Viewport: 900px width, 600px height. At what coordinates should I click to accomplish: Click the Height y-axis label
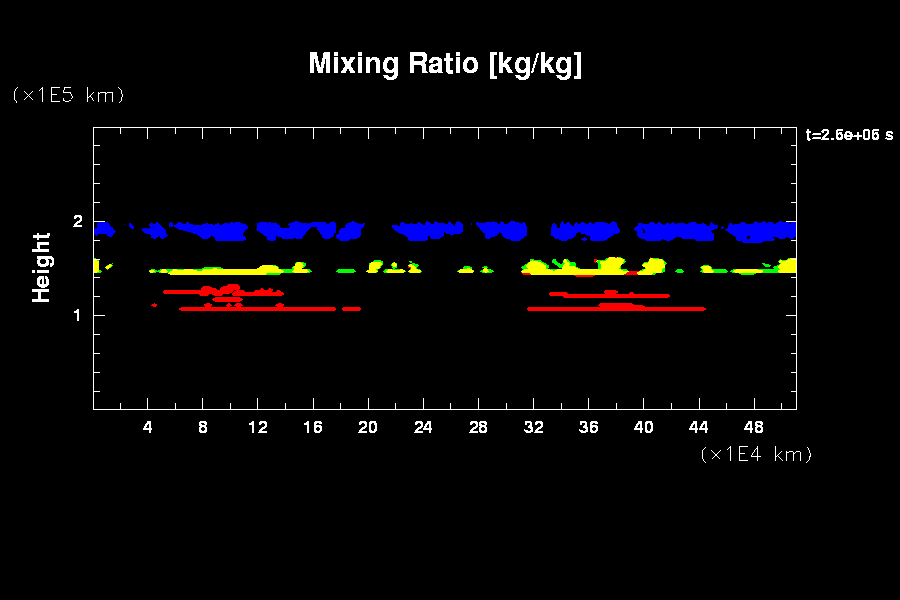point(41,267)
